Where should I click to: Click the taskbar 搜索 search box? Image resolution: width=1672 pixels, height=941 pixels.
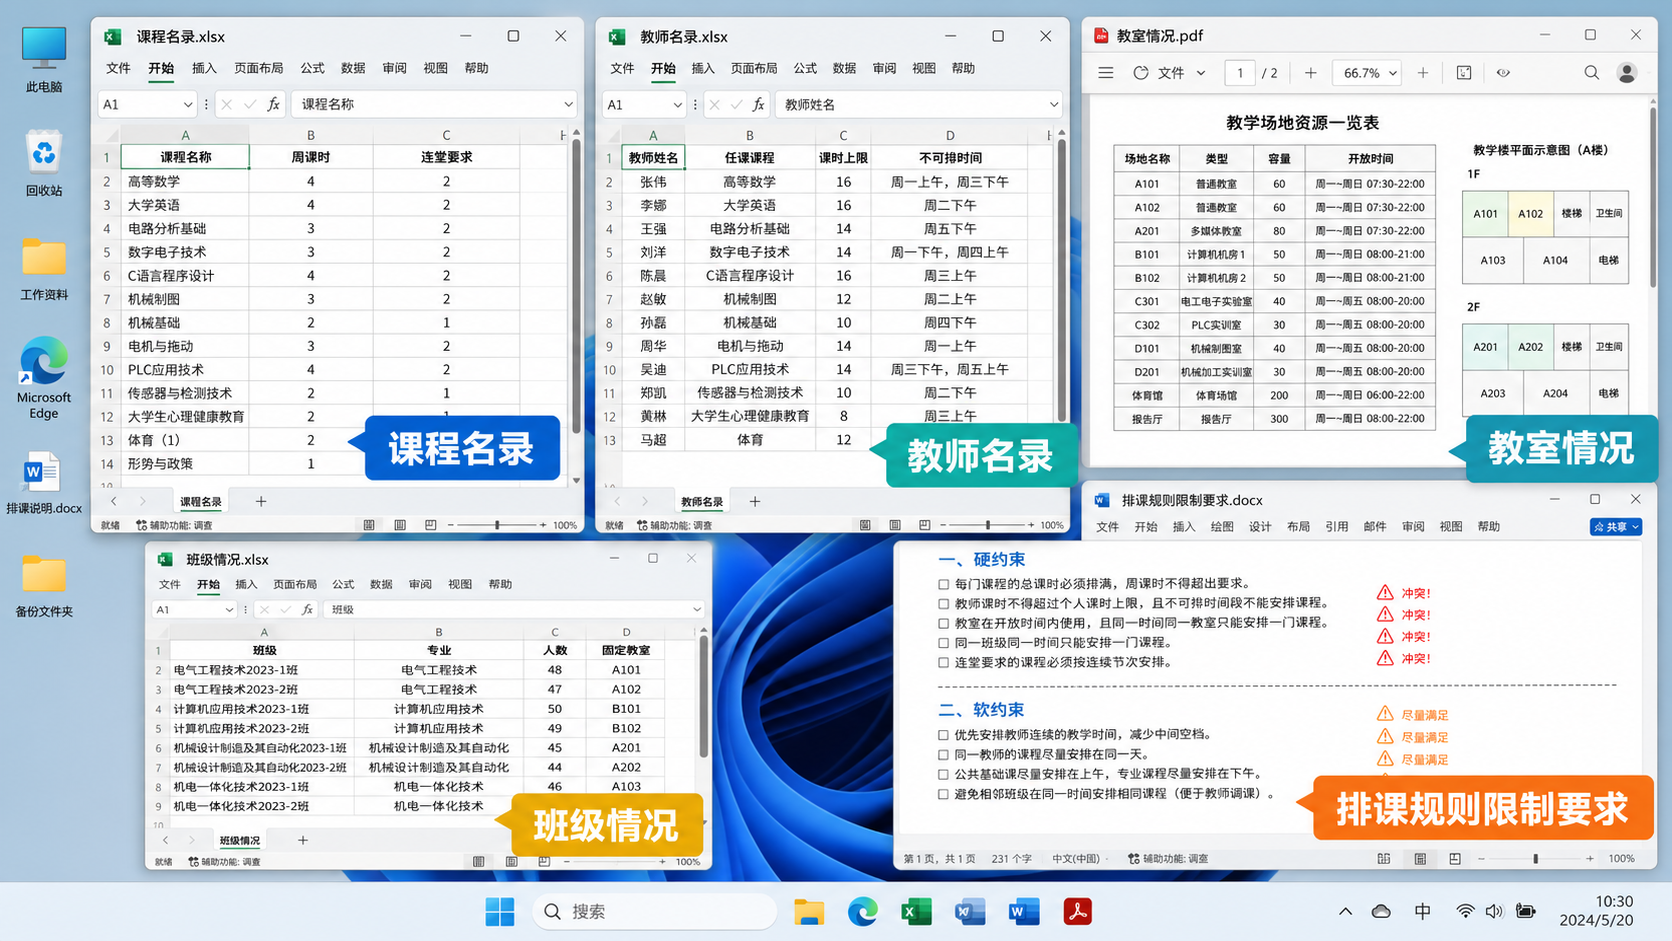click(x=655, y=911)
